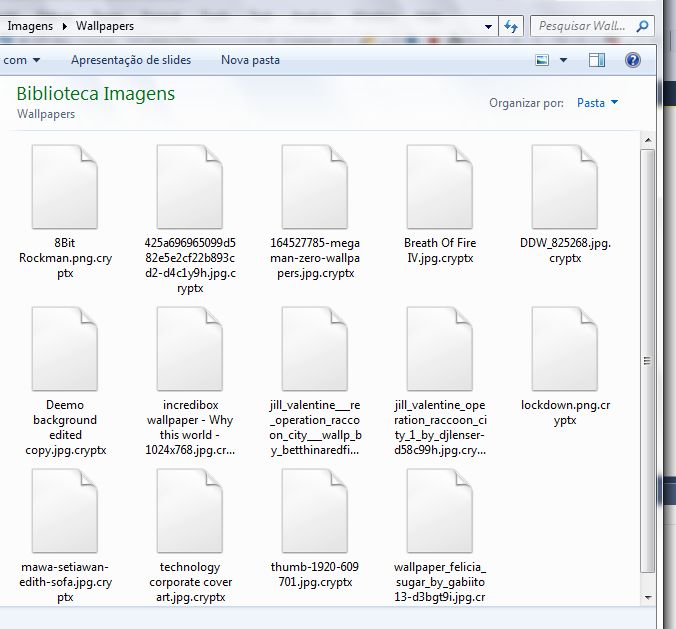Select jill_valentine___re_operation_raccoon_city file icon
The height and width of the screenshot is (629, 676).
[x=315, y=349]
